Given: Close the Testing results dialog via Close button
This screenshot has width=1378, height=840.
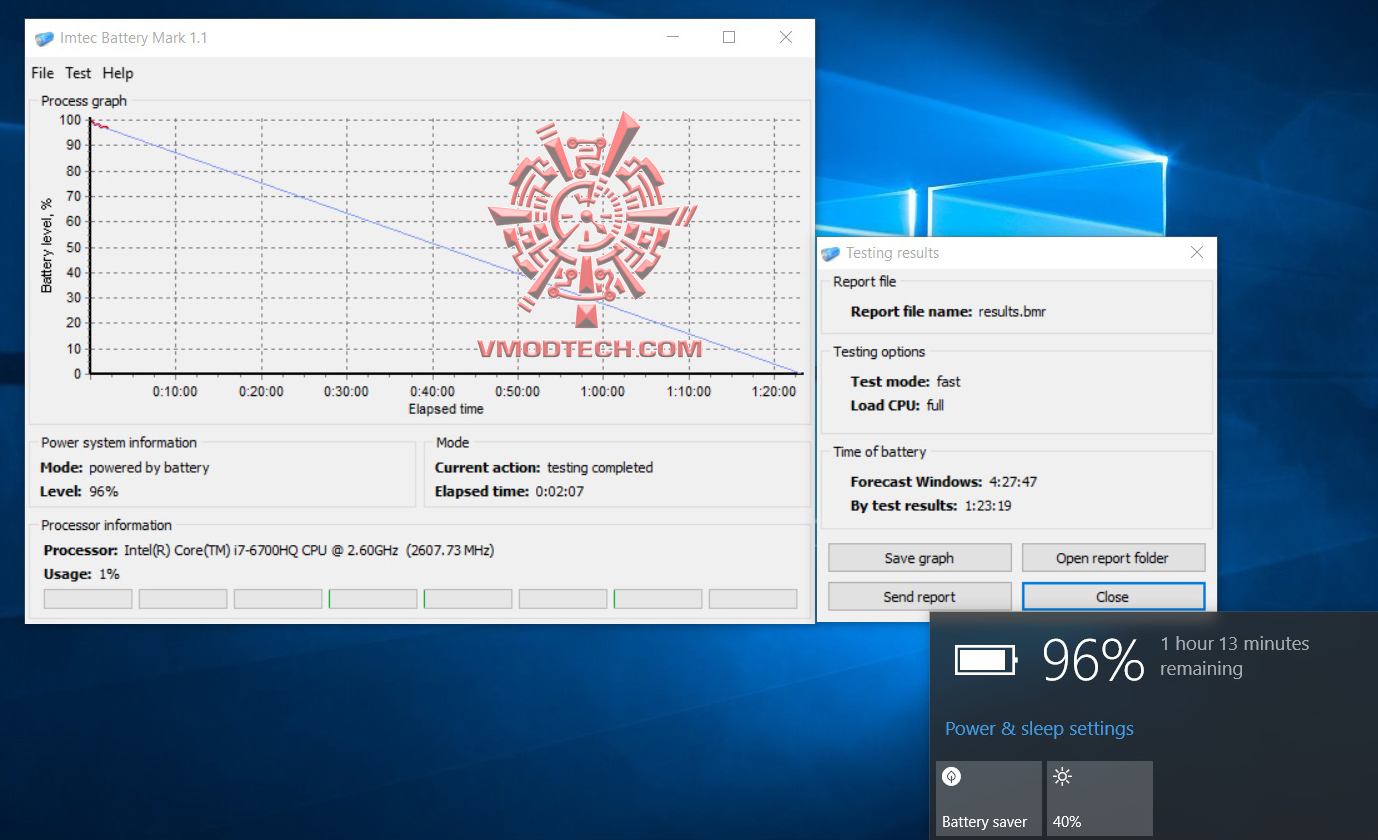Looking at the screenshot, I should click(x=1112, y=596).
